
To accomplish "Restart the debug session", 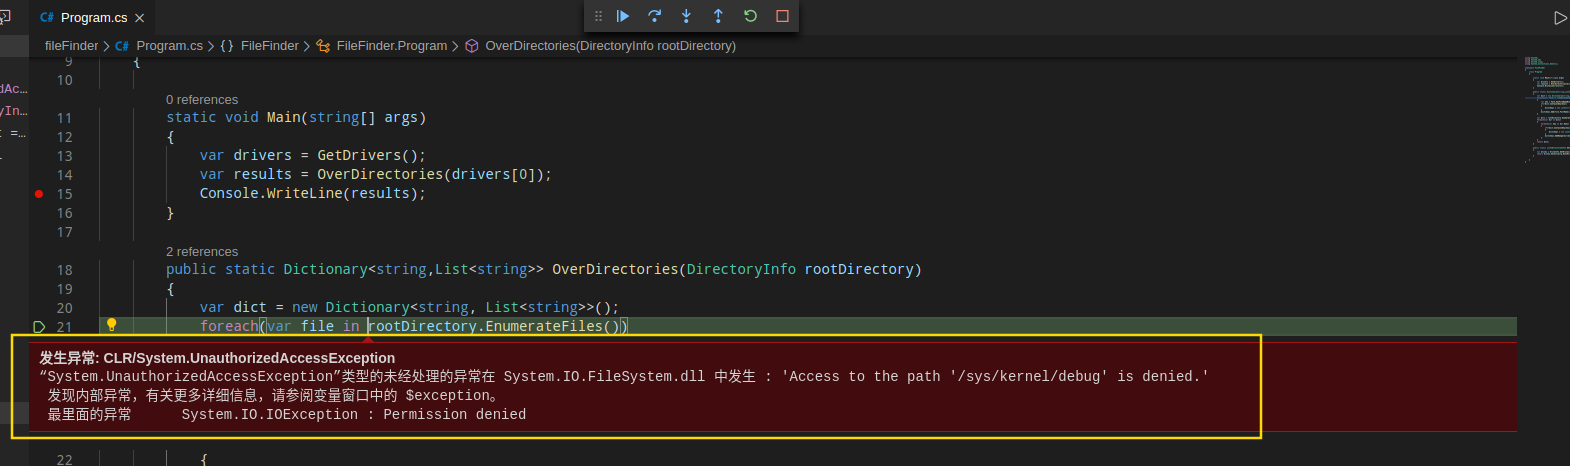I will pyautogui.click(x=750, y=16).
